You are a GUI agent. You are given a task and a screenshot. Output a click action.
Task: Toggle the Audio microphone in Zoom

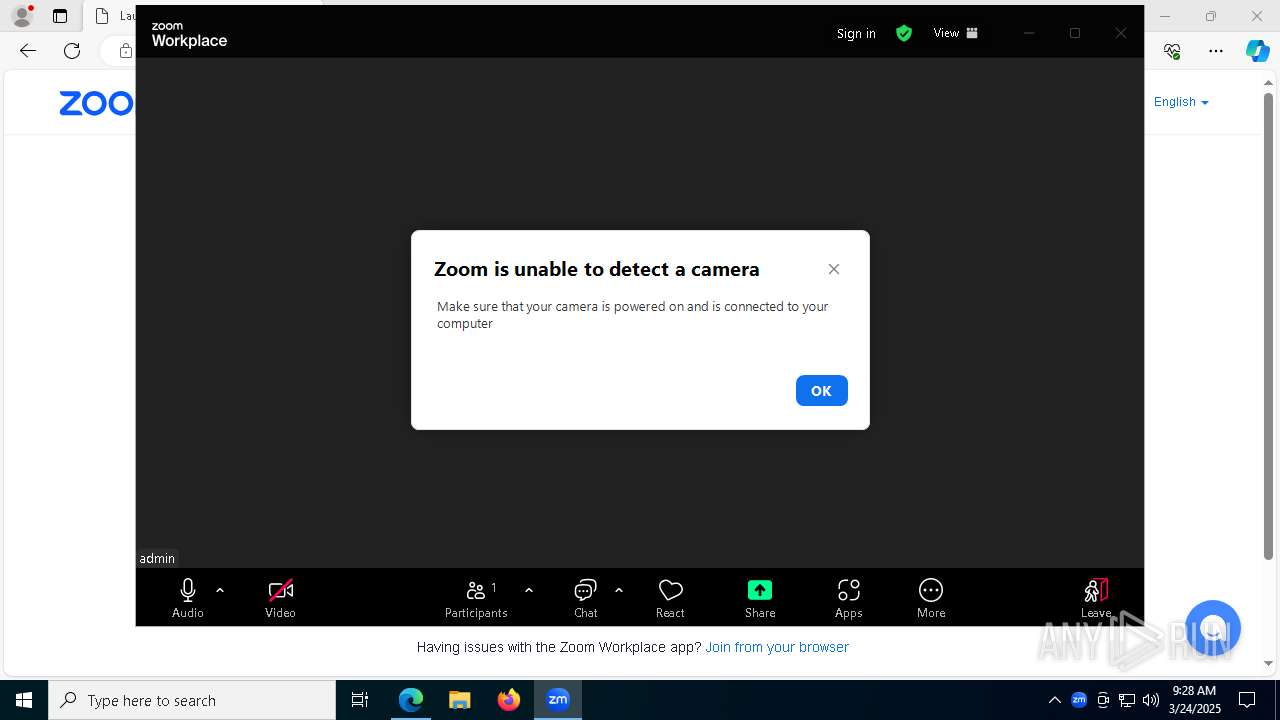tap(188, 598)
